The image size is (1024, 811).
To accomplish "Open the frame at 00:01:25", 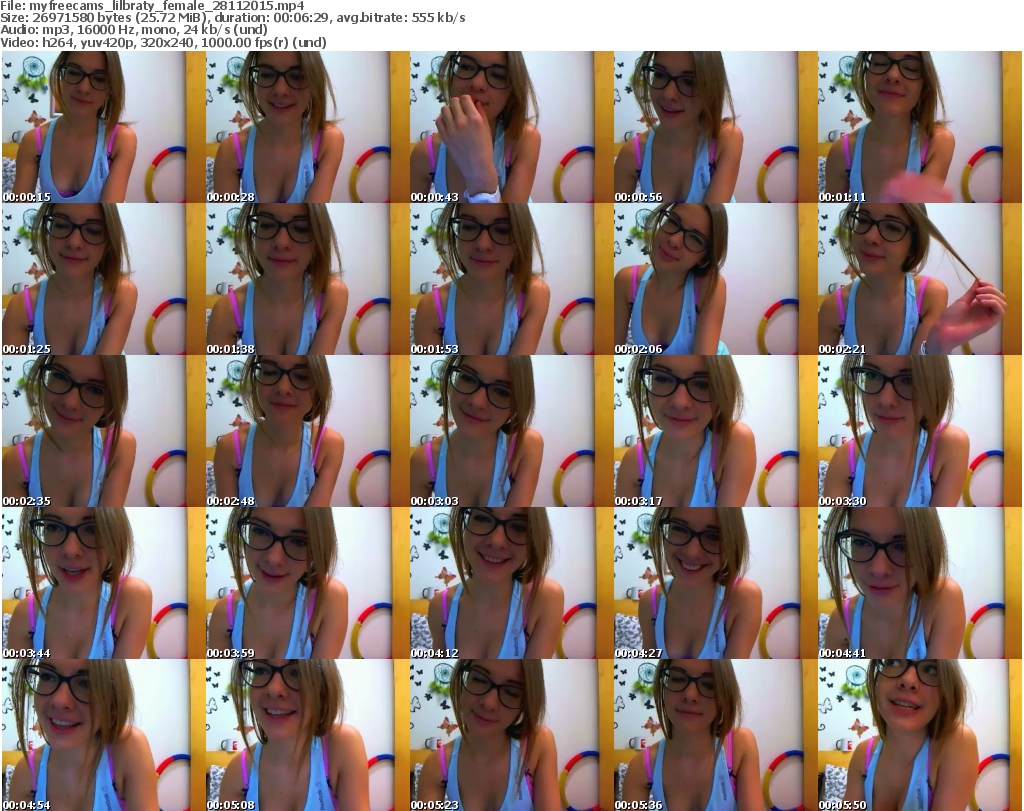I will [103, 279].
